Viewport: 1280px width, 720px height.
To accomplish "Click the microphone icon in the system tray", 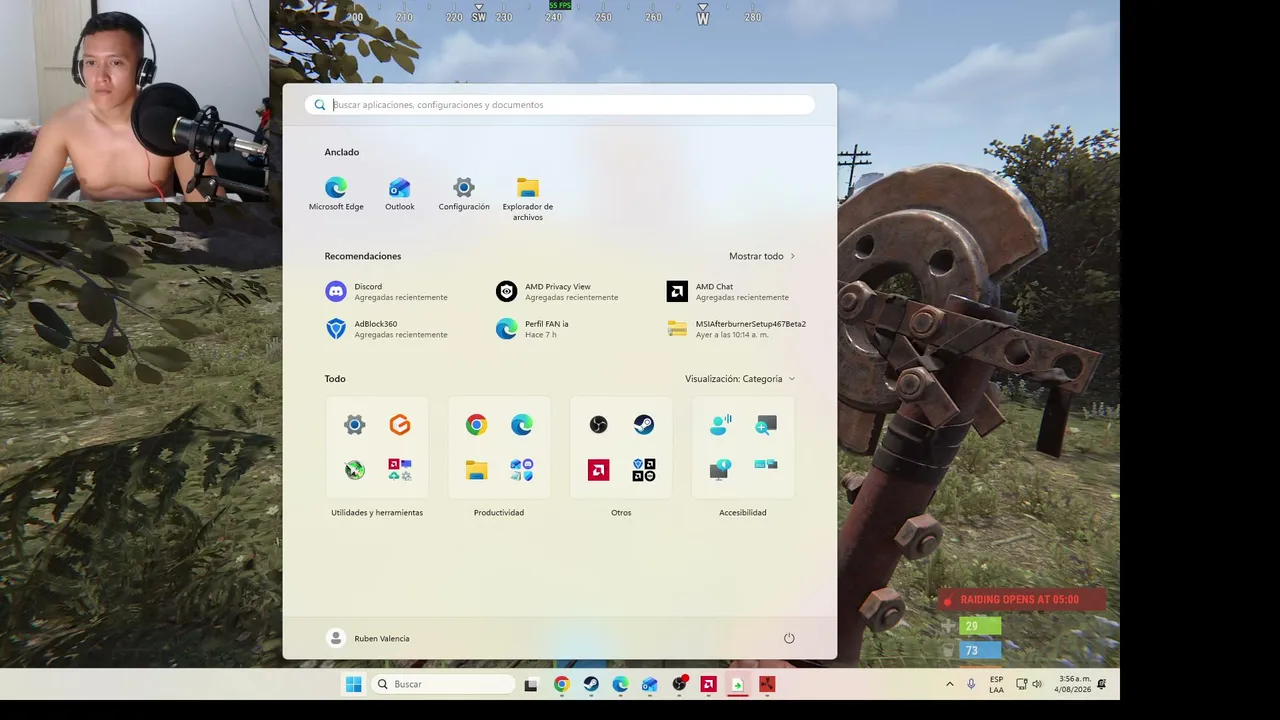I will [x=971, y=684].
